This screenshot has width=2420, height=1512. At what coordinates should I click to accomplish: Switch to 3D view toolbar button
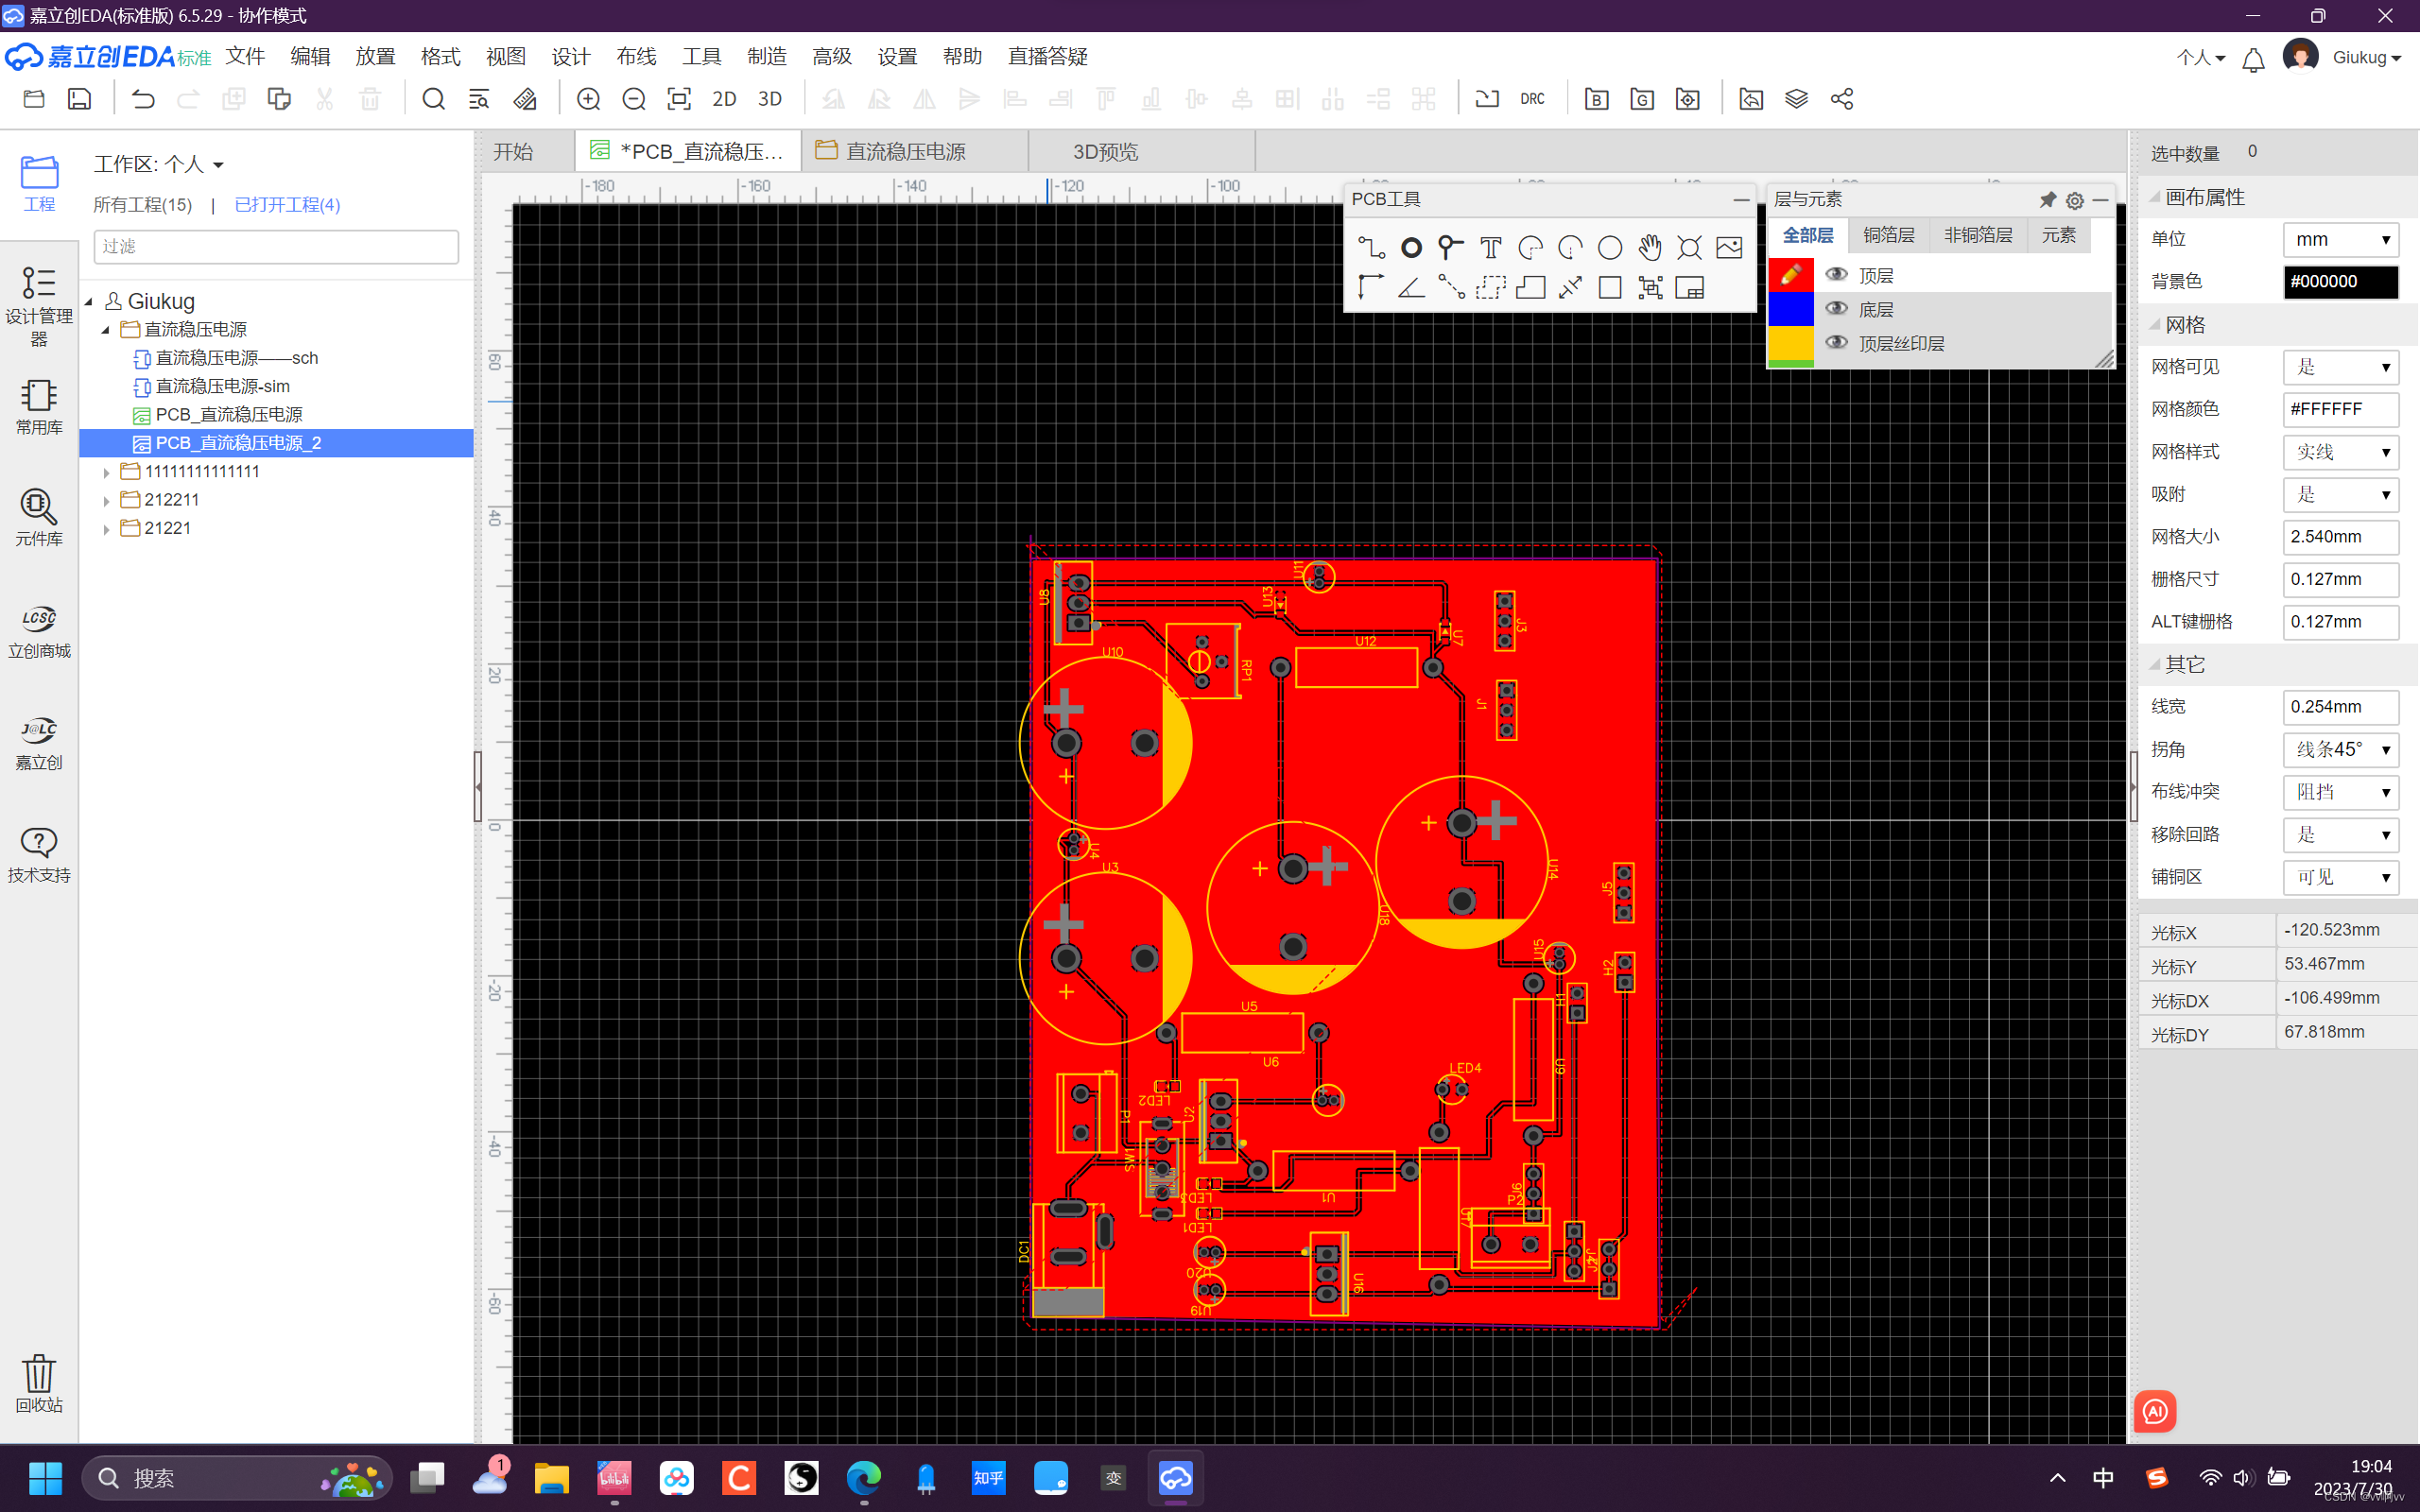[769, 99]
